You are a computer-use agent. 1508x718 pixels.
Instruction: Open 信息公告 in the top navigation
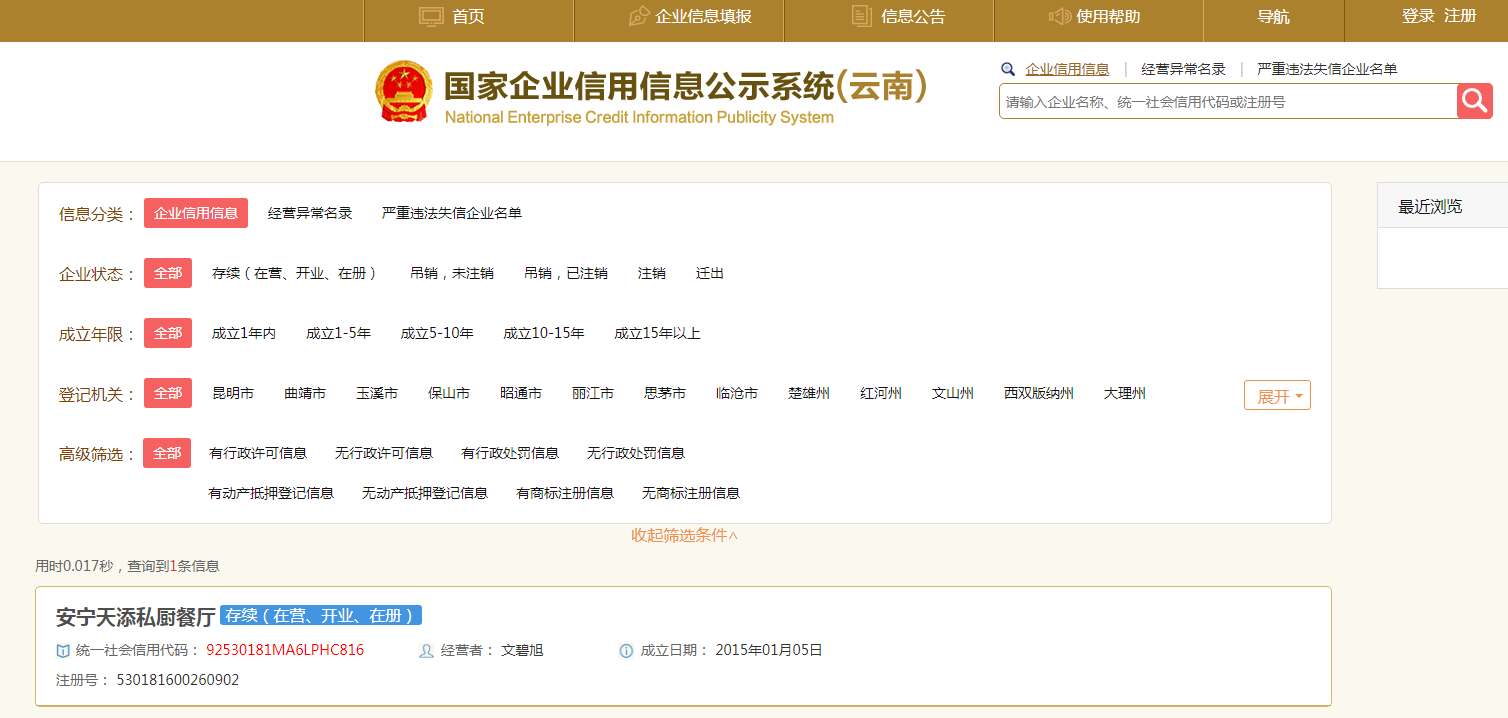coord(913,17)
